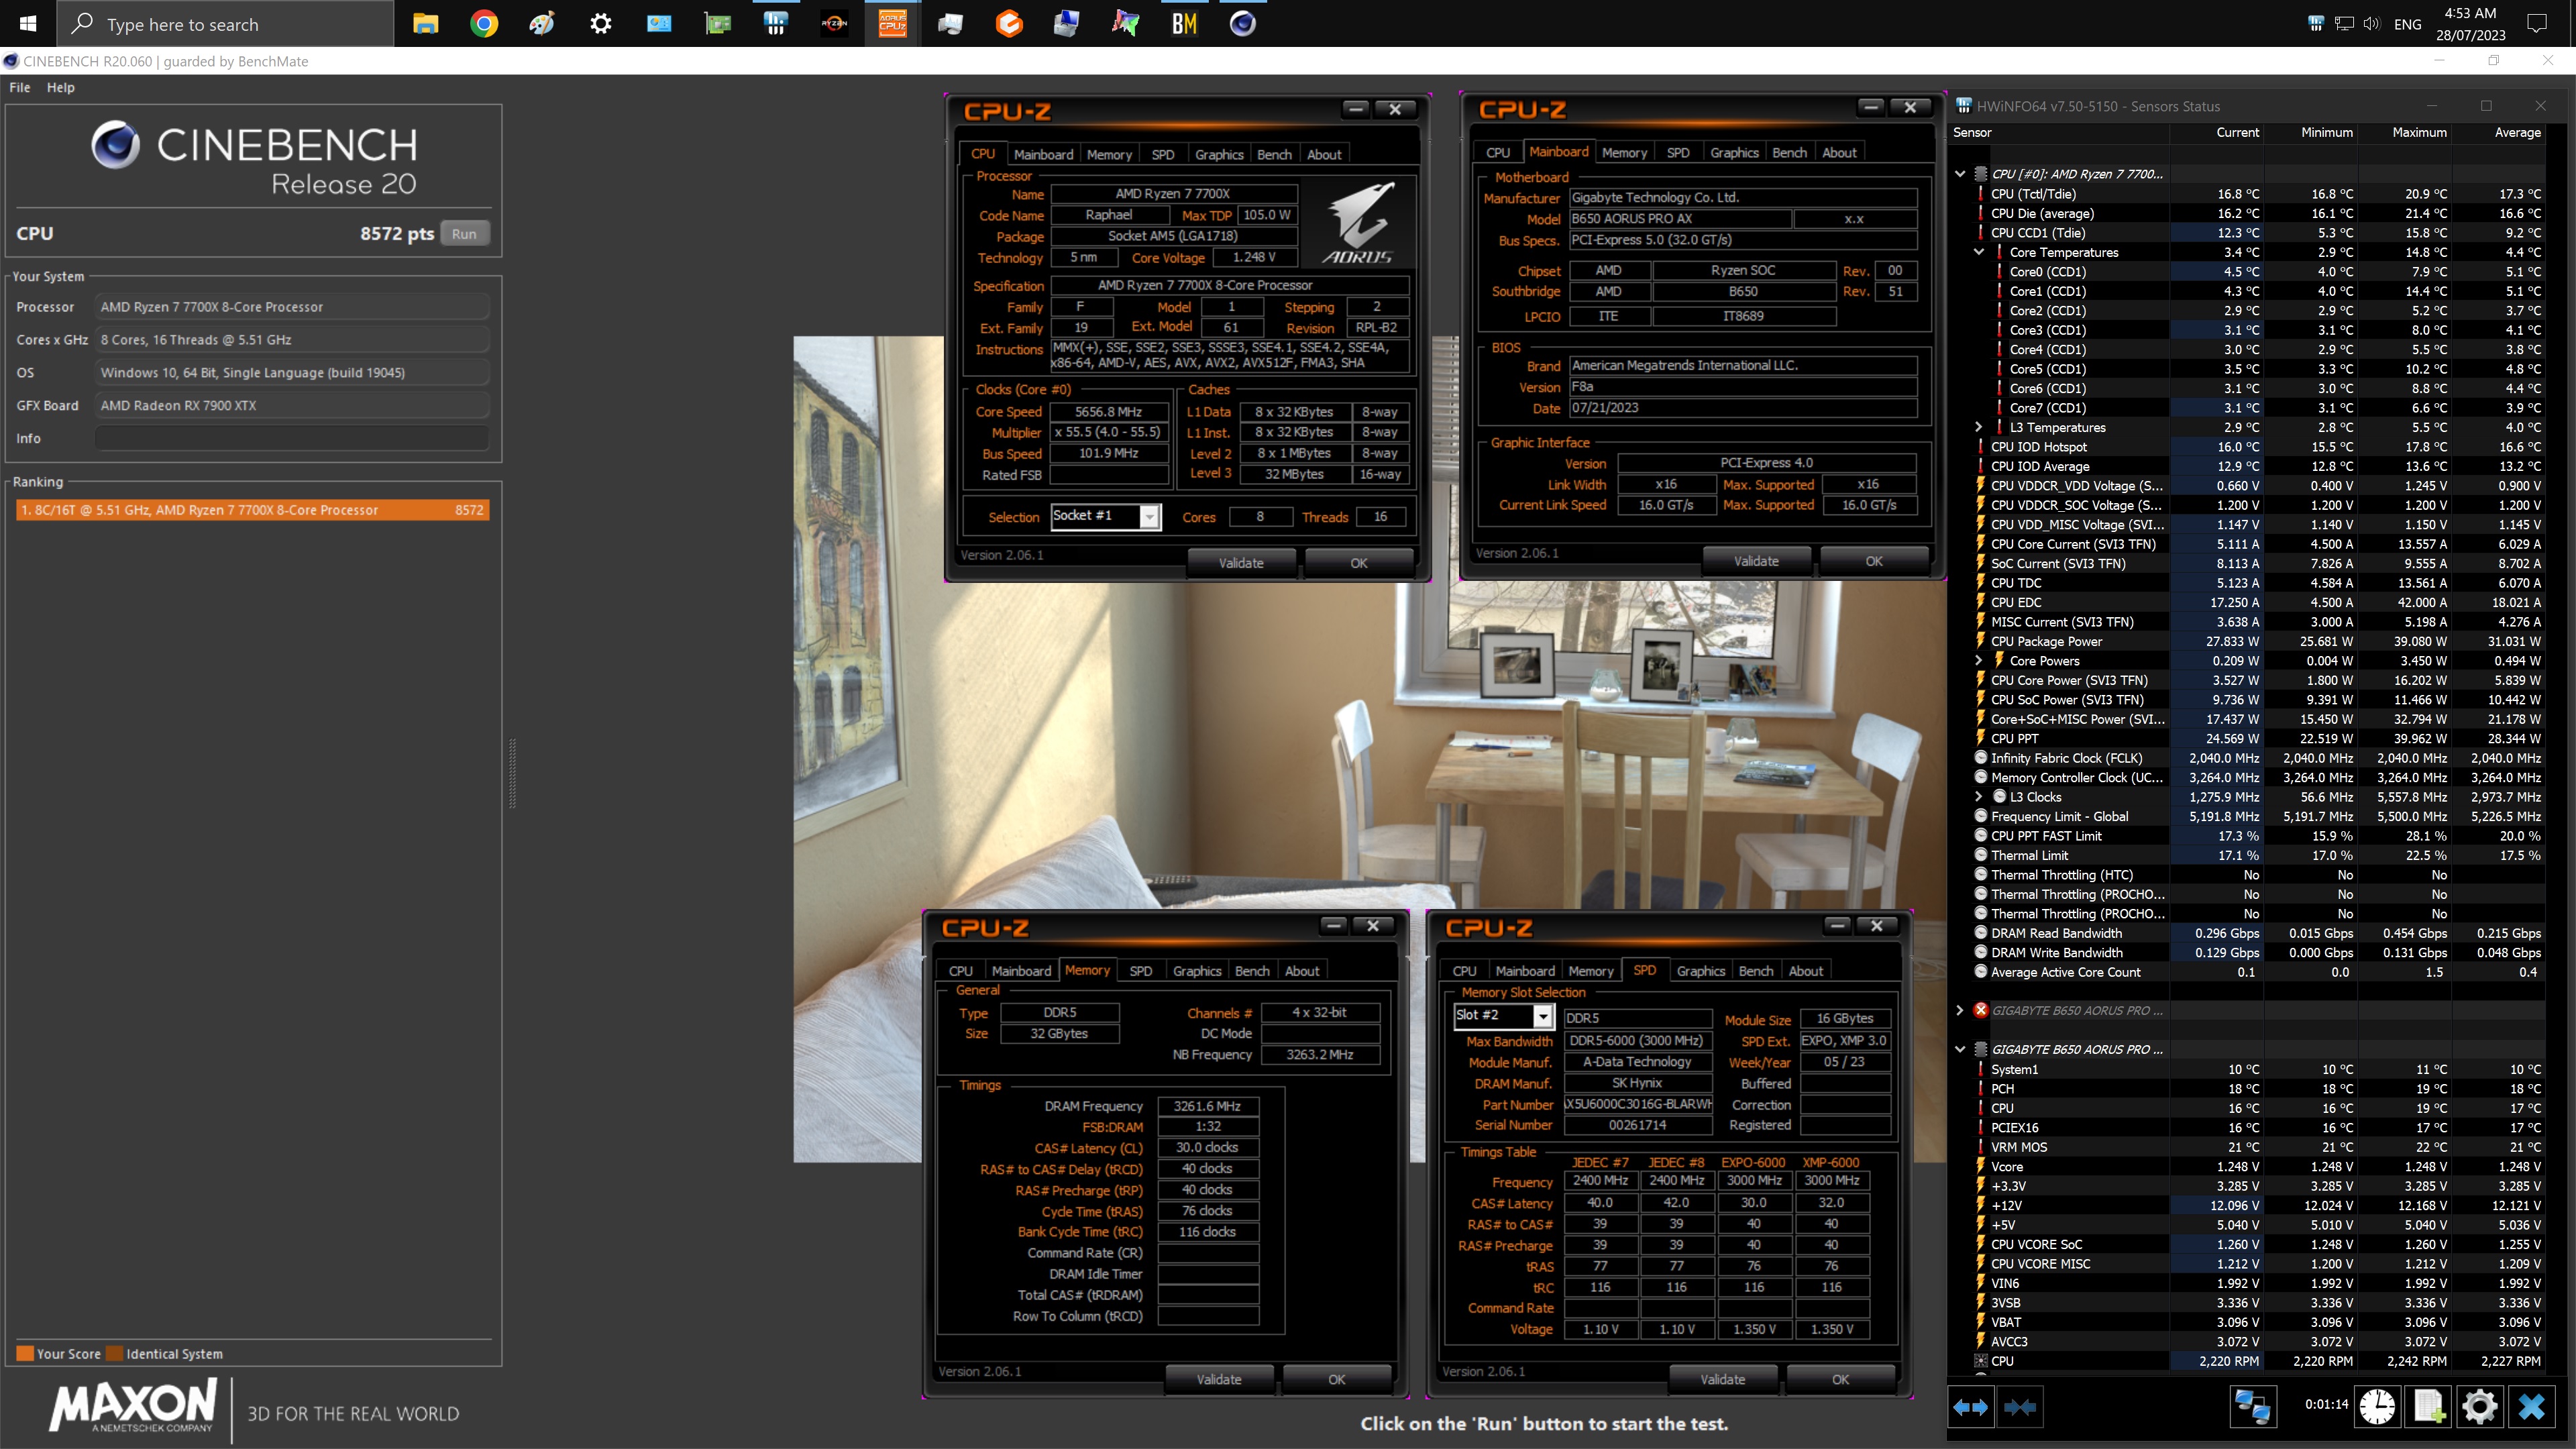Image resolution: width=2576 pixels, height=1449 pixels.
Task: Select Graphics tab in CPU-Z Mainboard window
Action: coord(1734,152)
